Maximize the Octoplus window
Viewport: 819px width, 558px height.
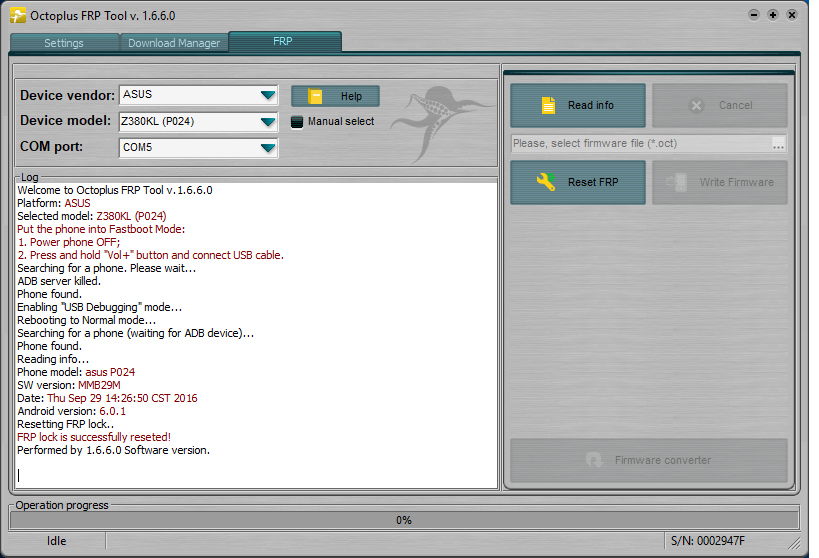[x=773, y=15]
